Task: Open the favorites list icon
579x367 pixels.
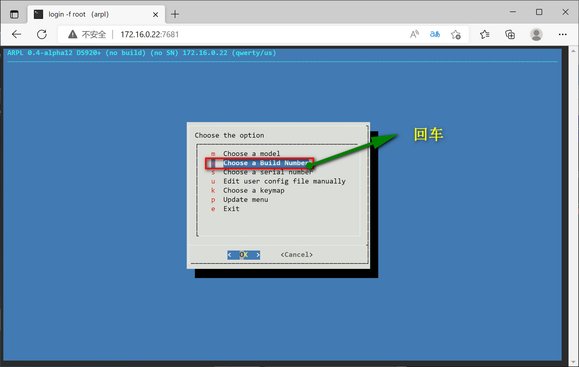Action: (x=484, y=34)
